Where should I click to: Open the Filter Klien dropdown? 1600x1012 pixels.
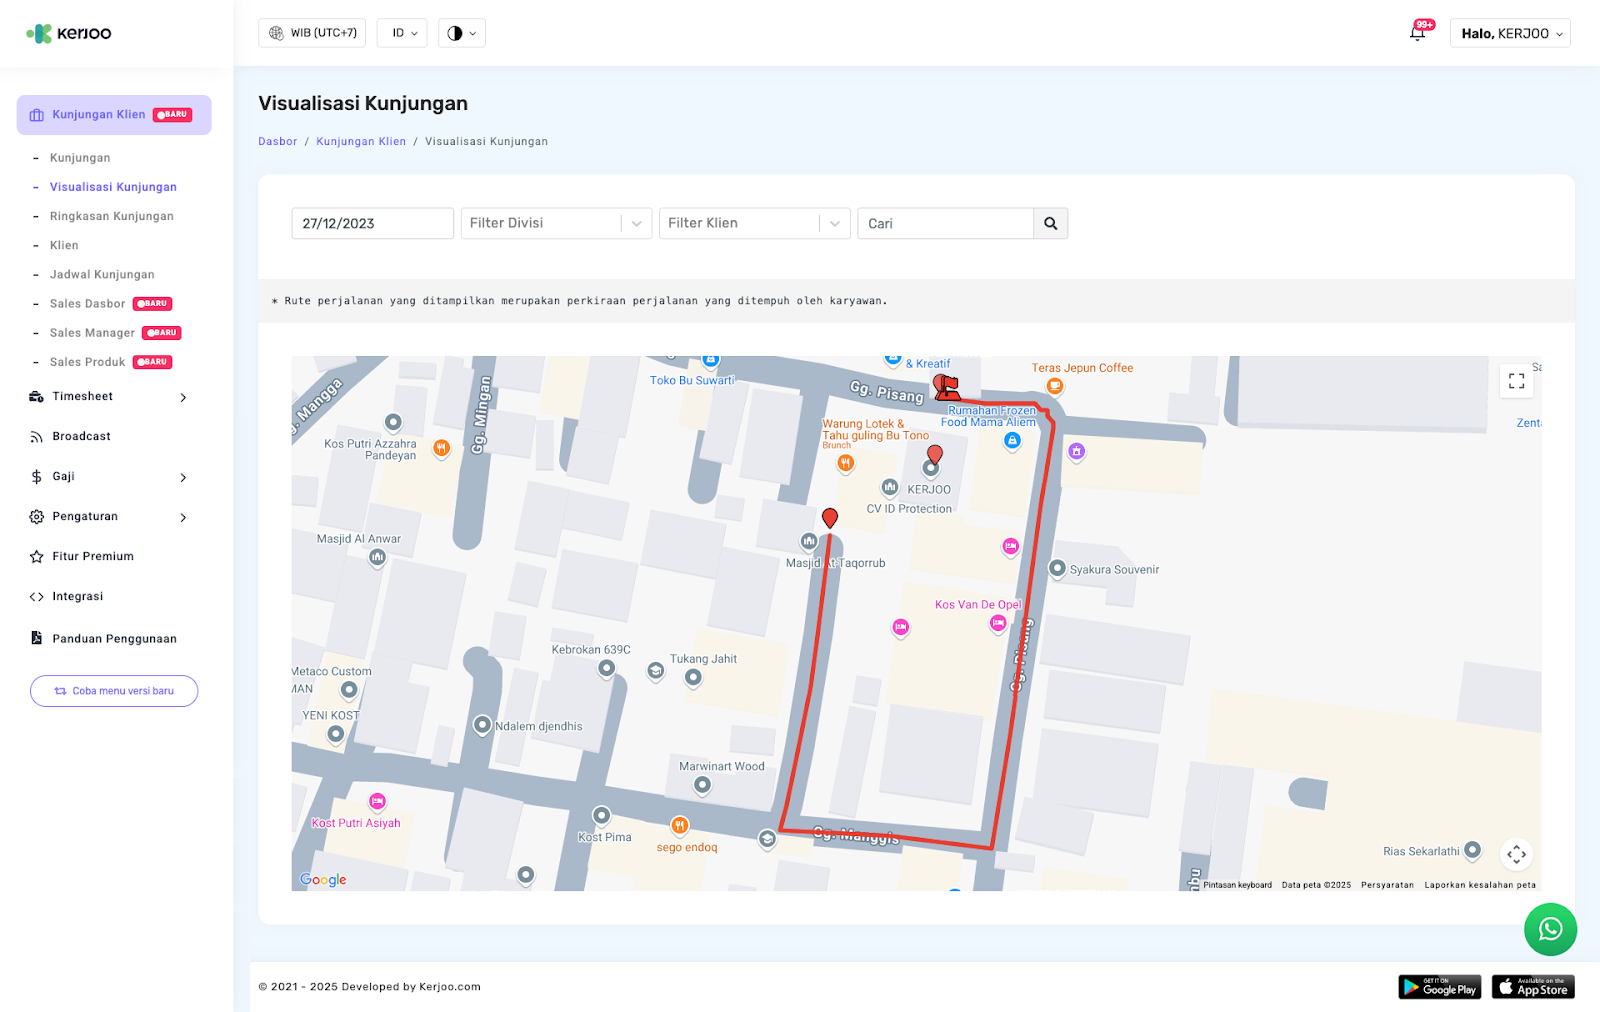tap(754, 223)
